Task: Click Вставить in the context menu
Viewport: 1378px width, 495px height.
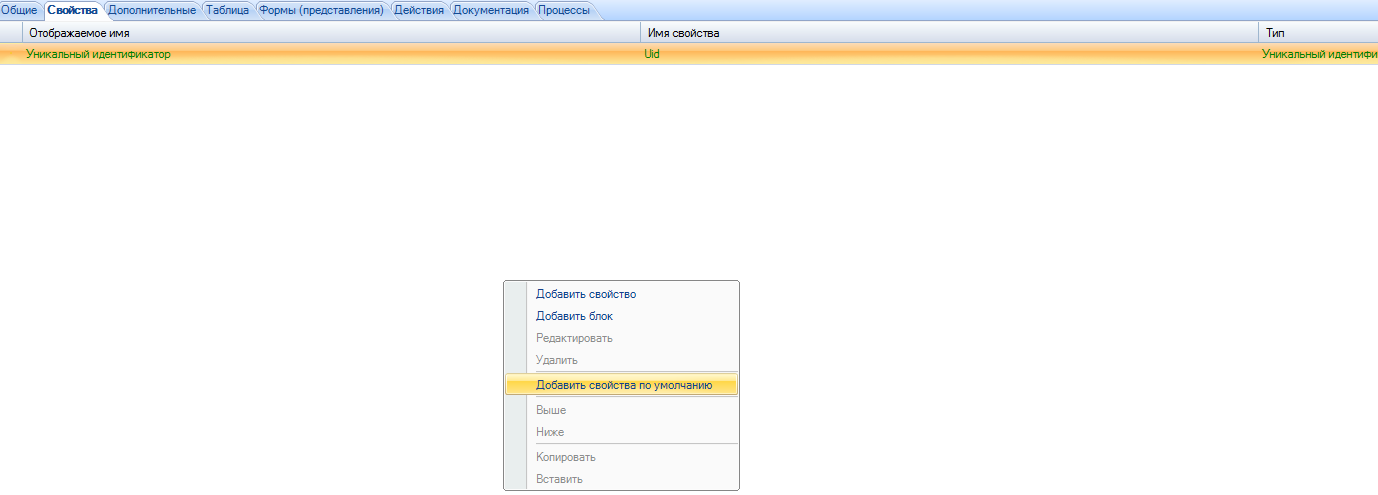Action: click(x=621, y=479)
